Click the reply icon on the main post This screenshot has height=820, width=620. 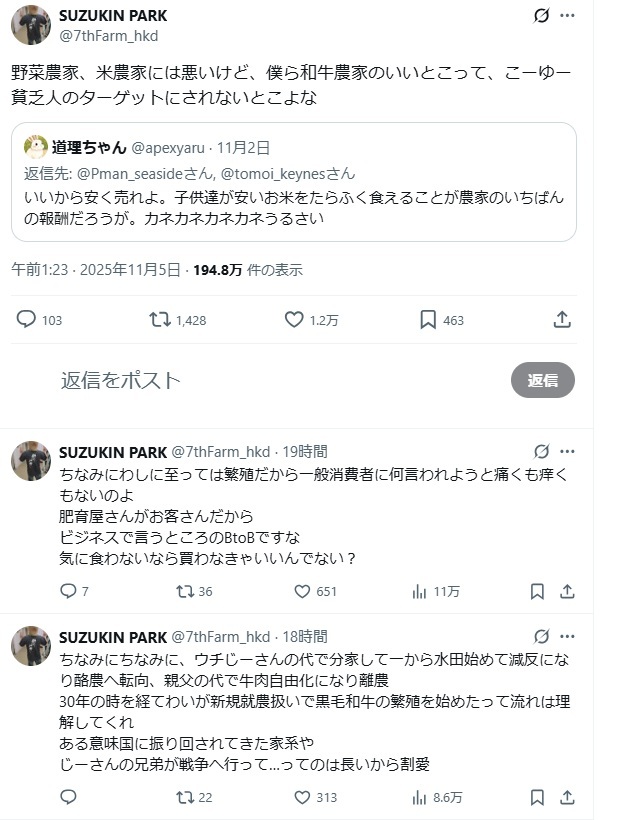27,320
